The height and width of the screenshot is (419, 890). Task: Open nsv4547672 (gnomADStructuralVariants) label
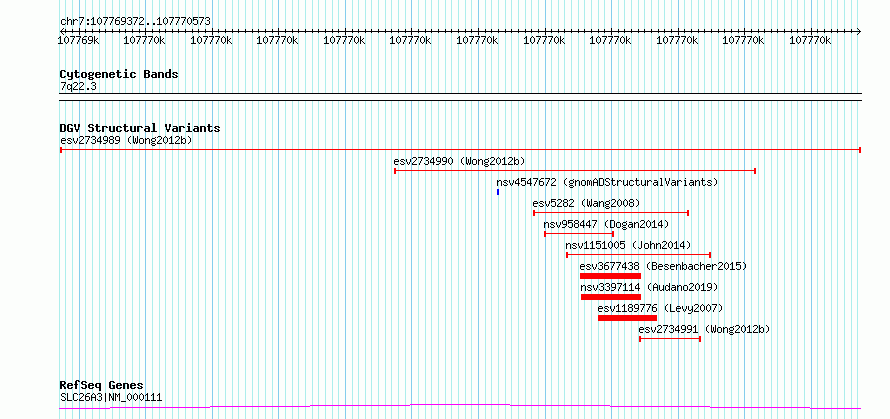[x=607, y=182]
